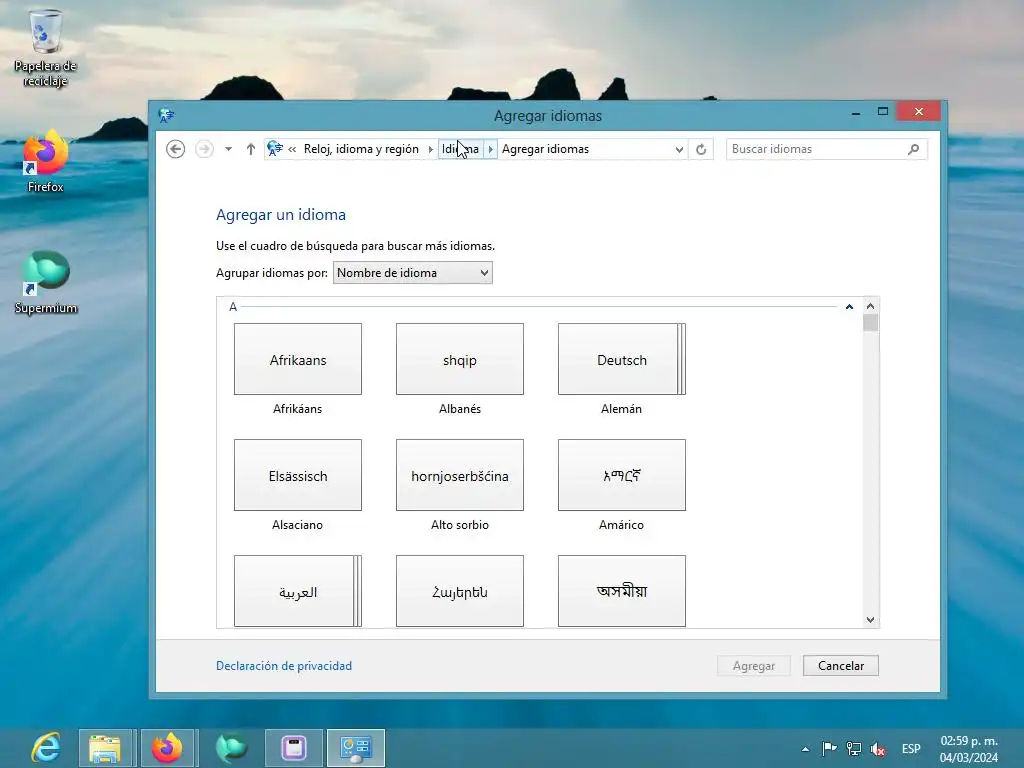Viewport: 1024px width, 768px height.
Task: Click the window icon in title bar
Action: (166, 116)
